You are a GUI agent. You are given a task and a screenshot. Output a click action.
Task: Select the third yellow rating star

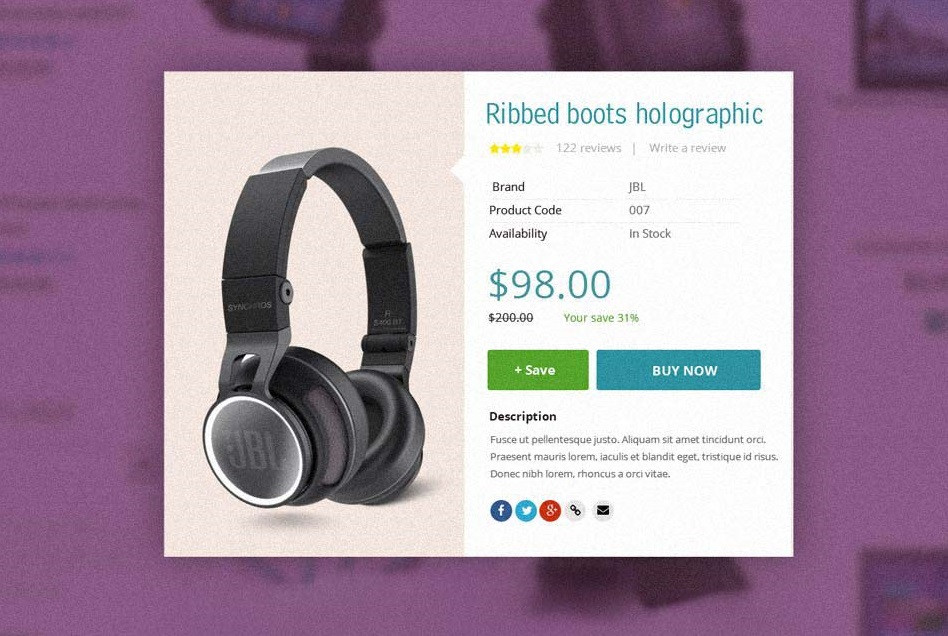coord(516,148)
